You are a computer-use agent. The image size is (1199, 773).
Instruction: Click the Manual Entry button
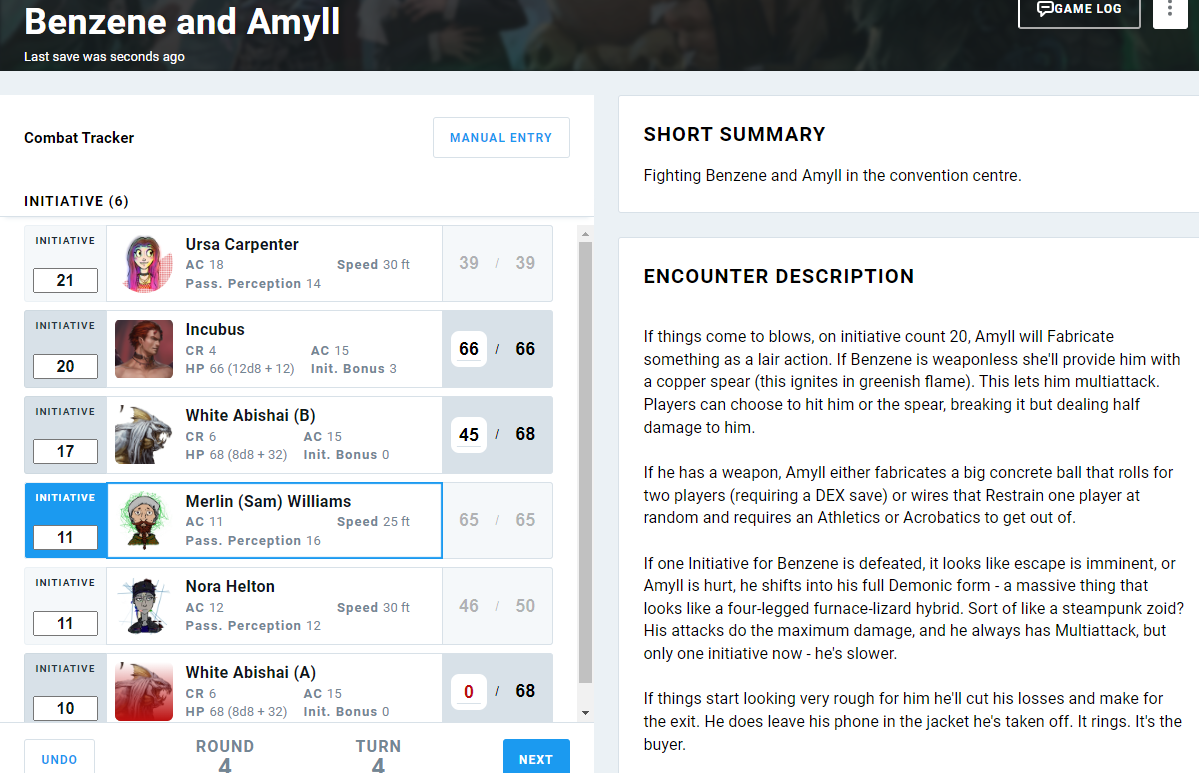pos(501,138)
